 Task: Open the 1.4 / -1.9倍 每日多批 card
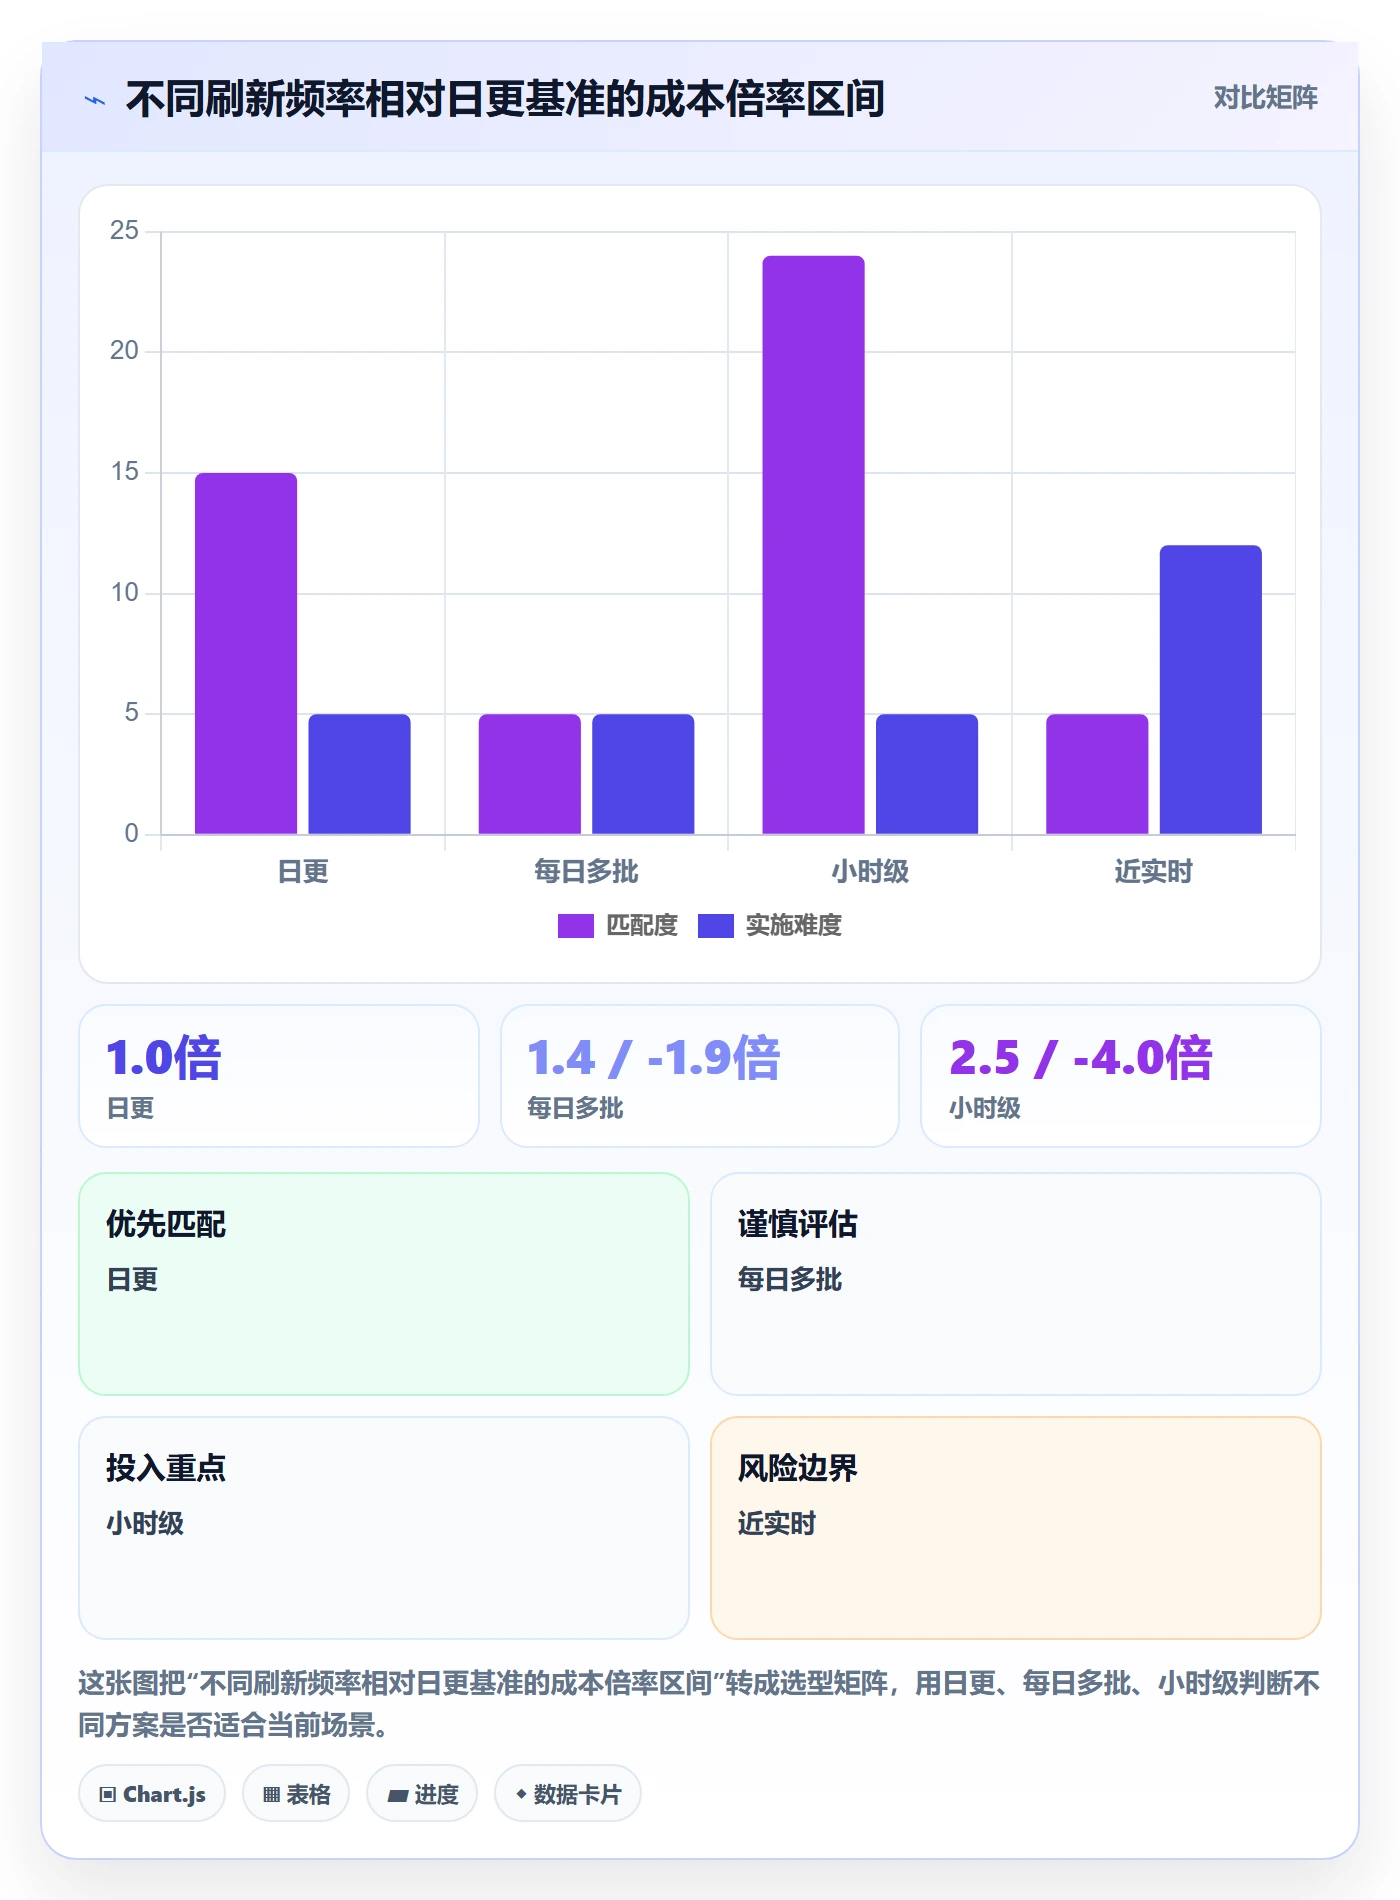tap(700, 1076)
